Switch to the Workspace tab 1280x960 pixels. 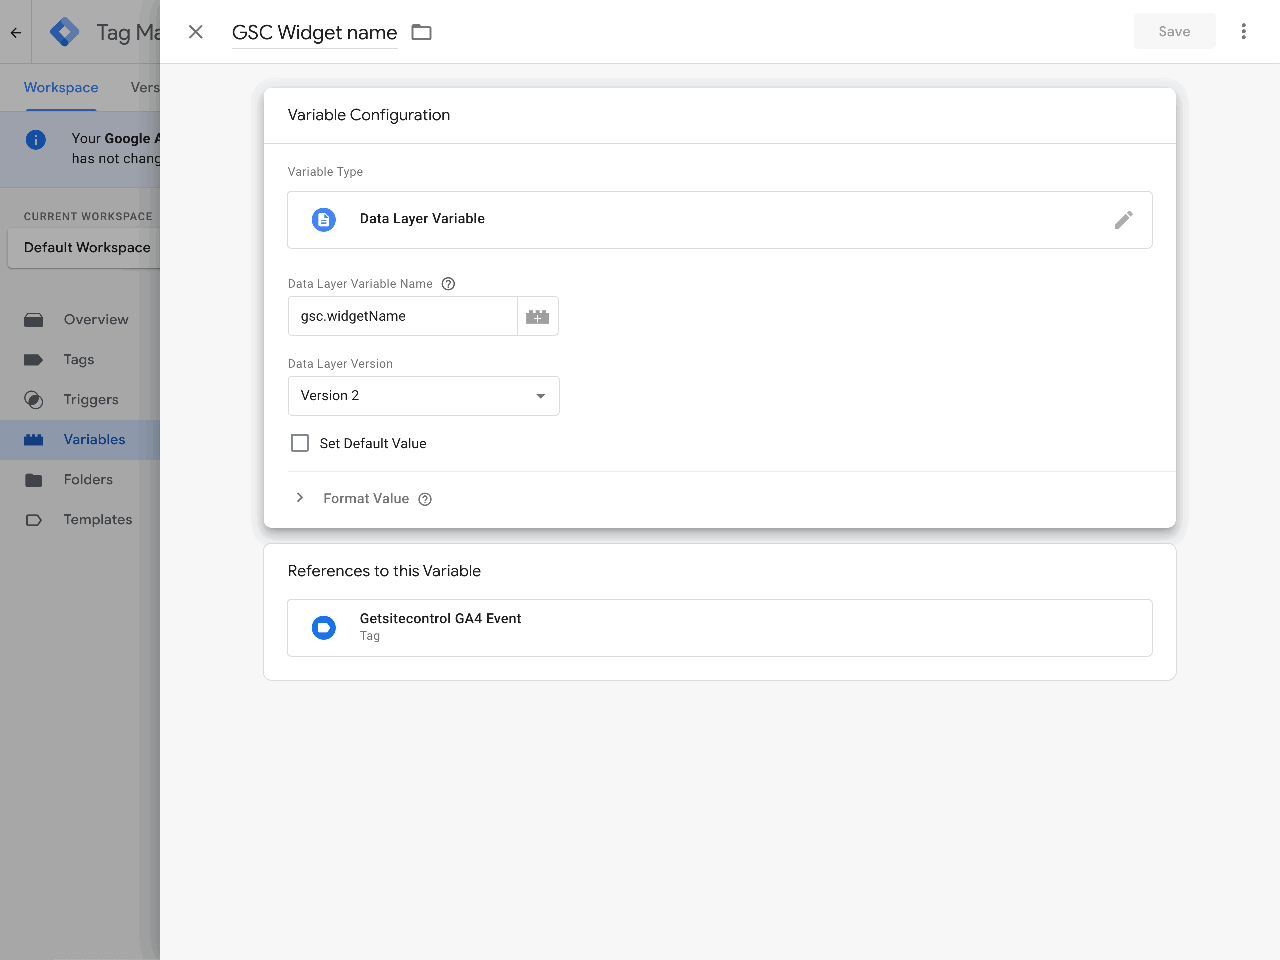point(60,87)
